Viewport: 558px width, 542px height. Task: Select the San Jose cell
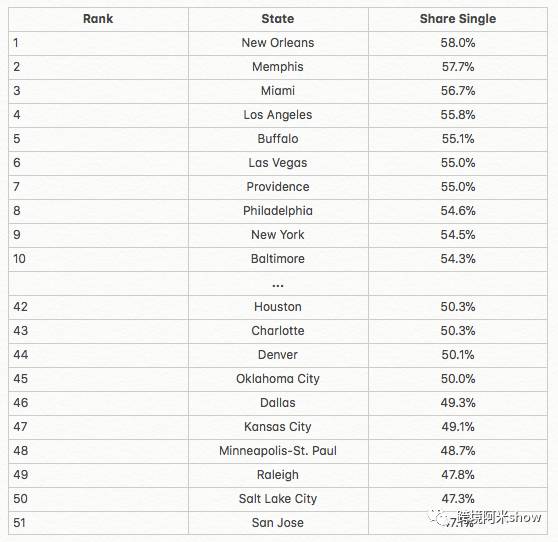(278, 523)
